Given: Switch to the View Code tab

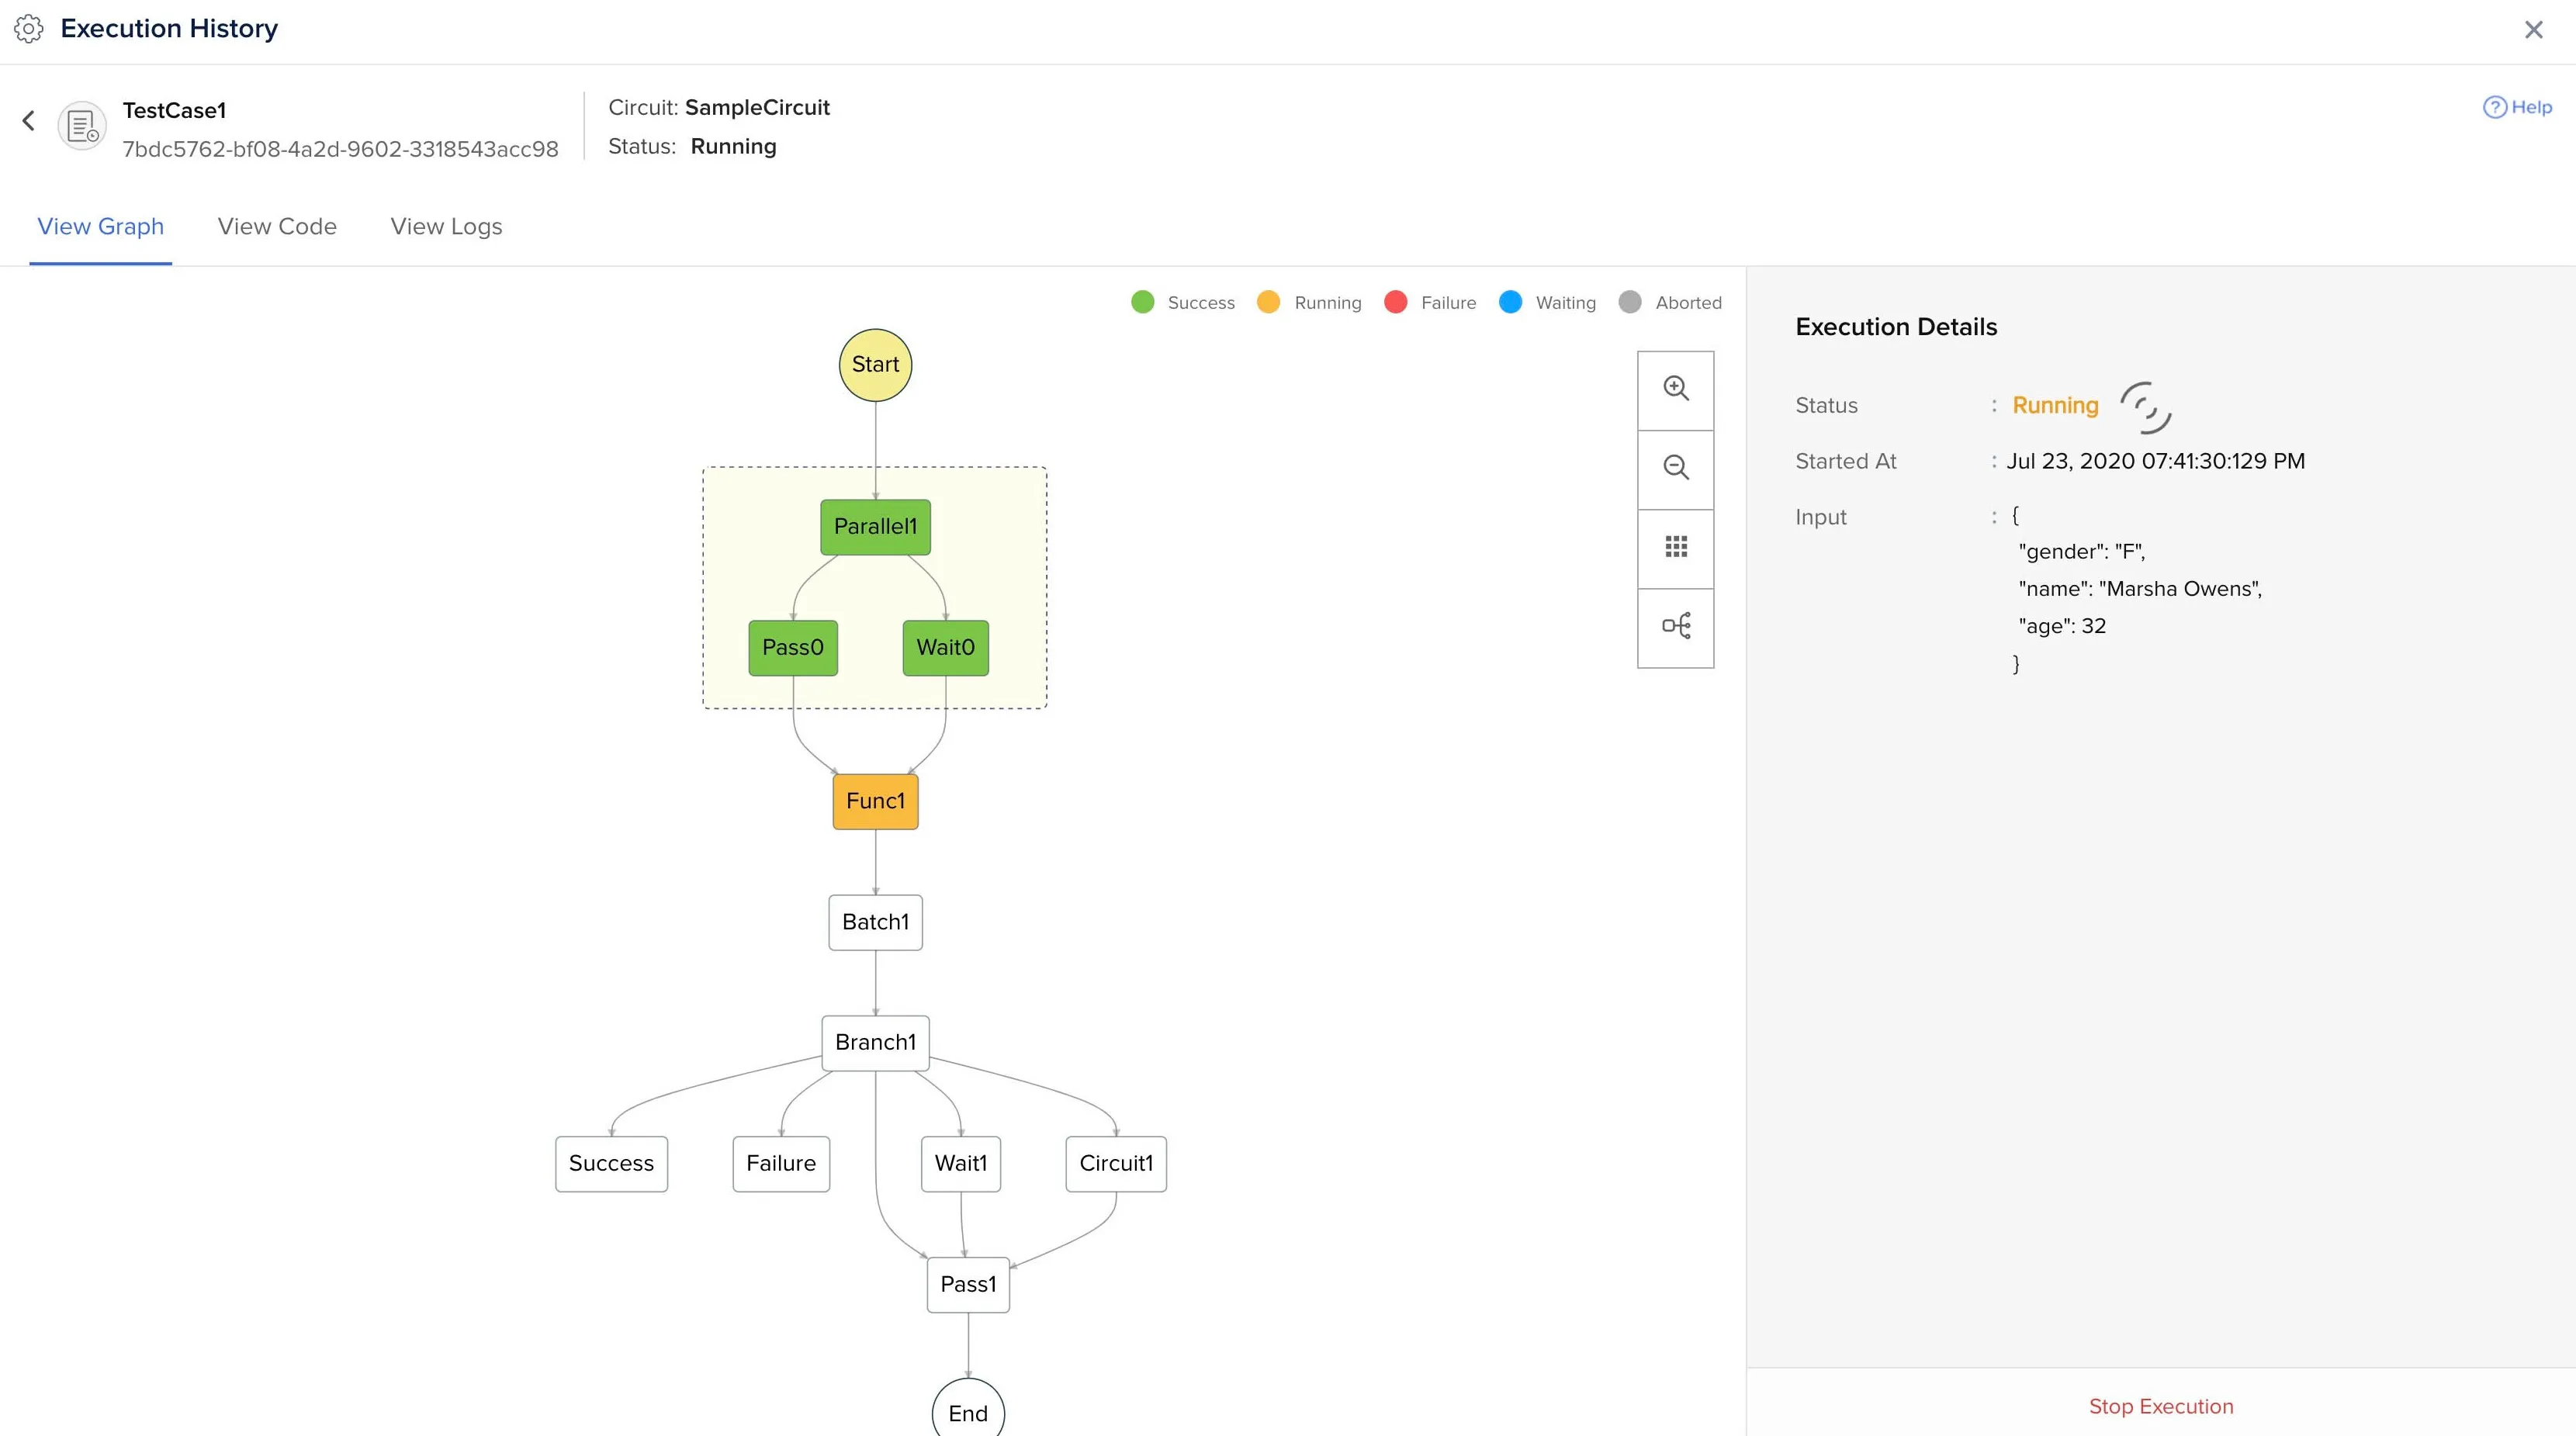Looking at the screenshot, I should point(277,226).
